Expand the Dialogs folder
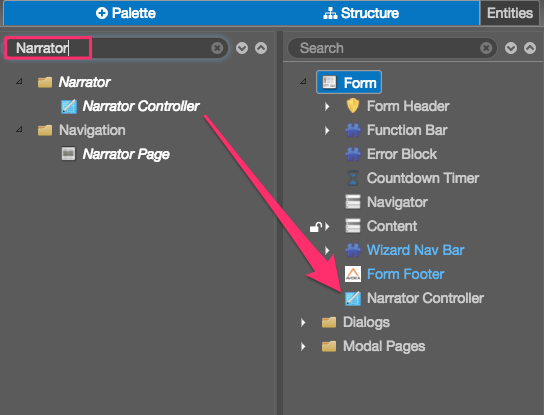This screenshot has height=415, width=544. tap(303, 322)
